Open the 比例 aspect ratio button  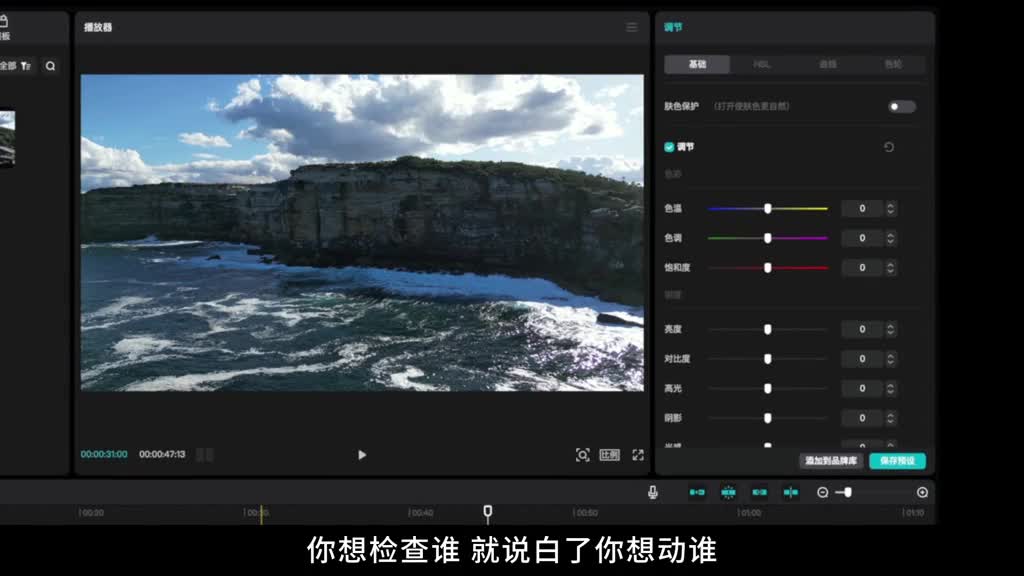pyautogui.click(x=609, y=455)
